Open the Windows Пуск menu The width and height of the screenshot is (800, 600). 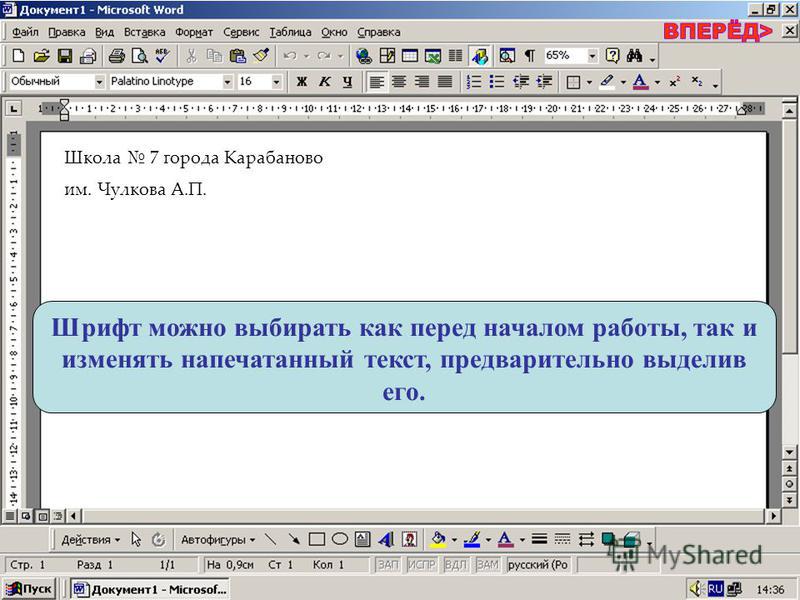click(29, 589)
